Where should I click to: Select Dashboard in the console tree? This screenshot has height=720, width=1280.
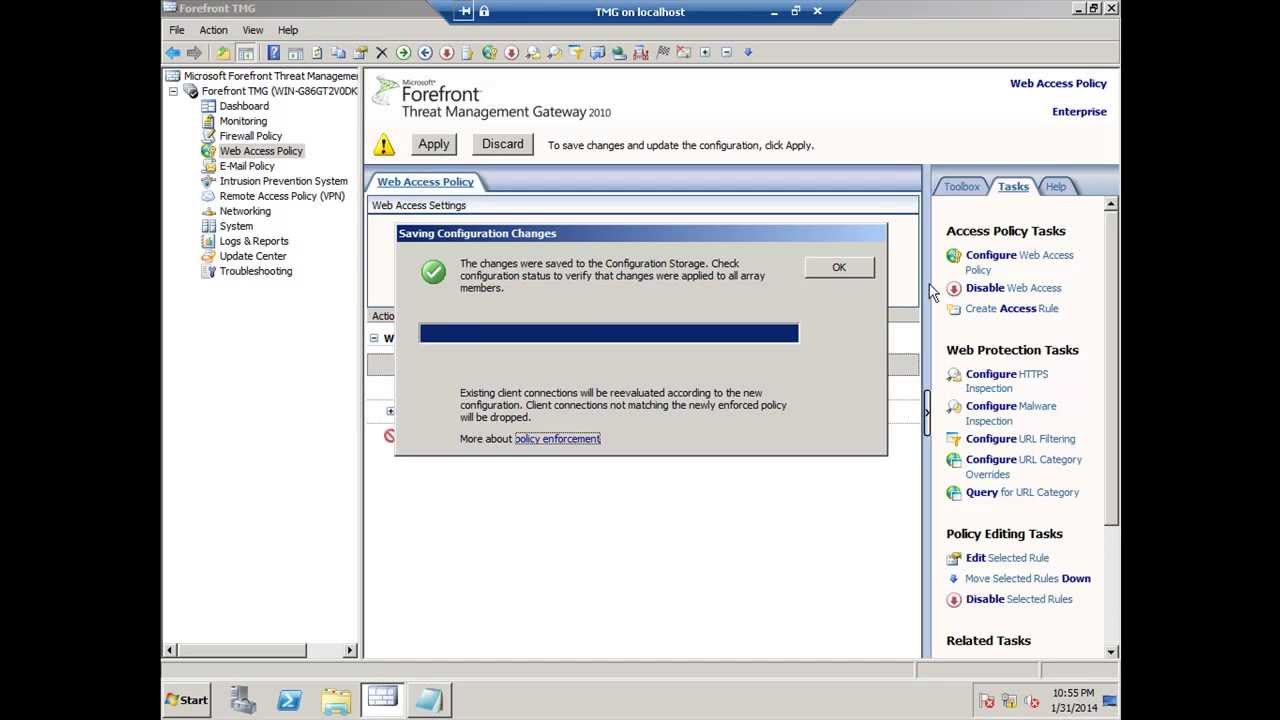[244, 106]
